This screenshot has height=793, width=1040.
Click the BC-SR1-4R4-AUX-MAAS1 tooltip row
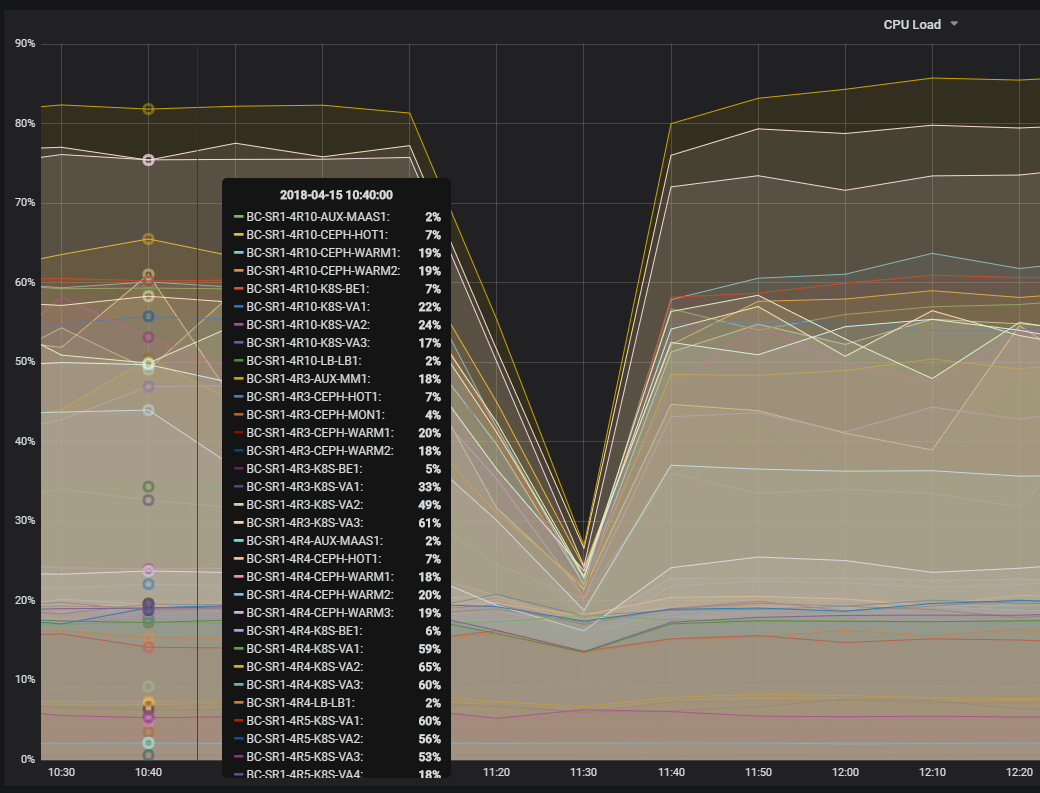tap(337, 540)
